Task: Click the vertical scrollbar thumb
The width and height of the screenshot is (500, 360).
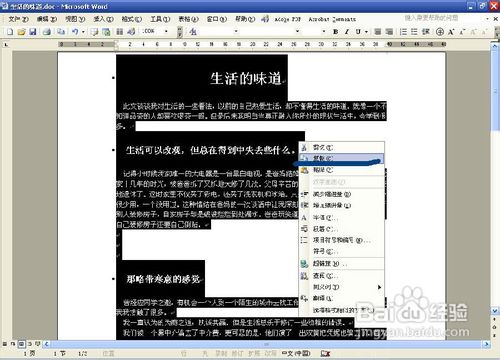Action: tap(495, 90)
